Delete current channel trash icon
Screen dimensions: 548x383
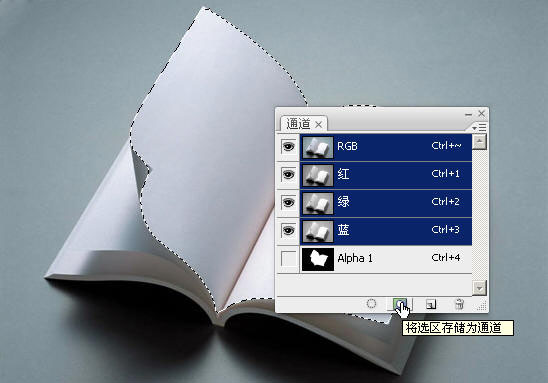click(459, 304)
